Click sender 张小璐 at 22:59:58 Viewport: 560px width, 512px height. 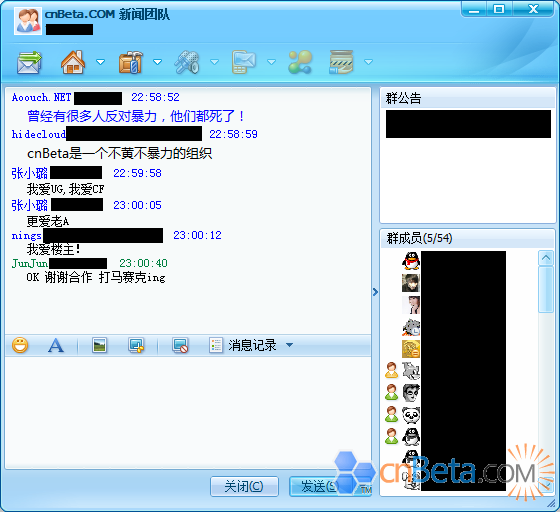click(x=30, y=173)
